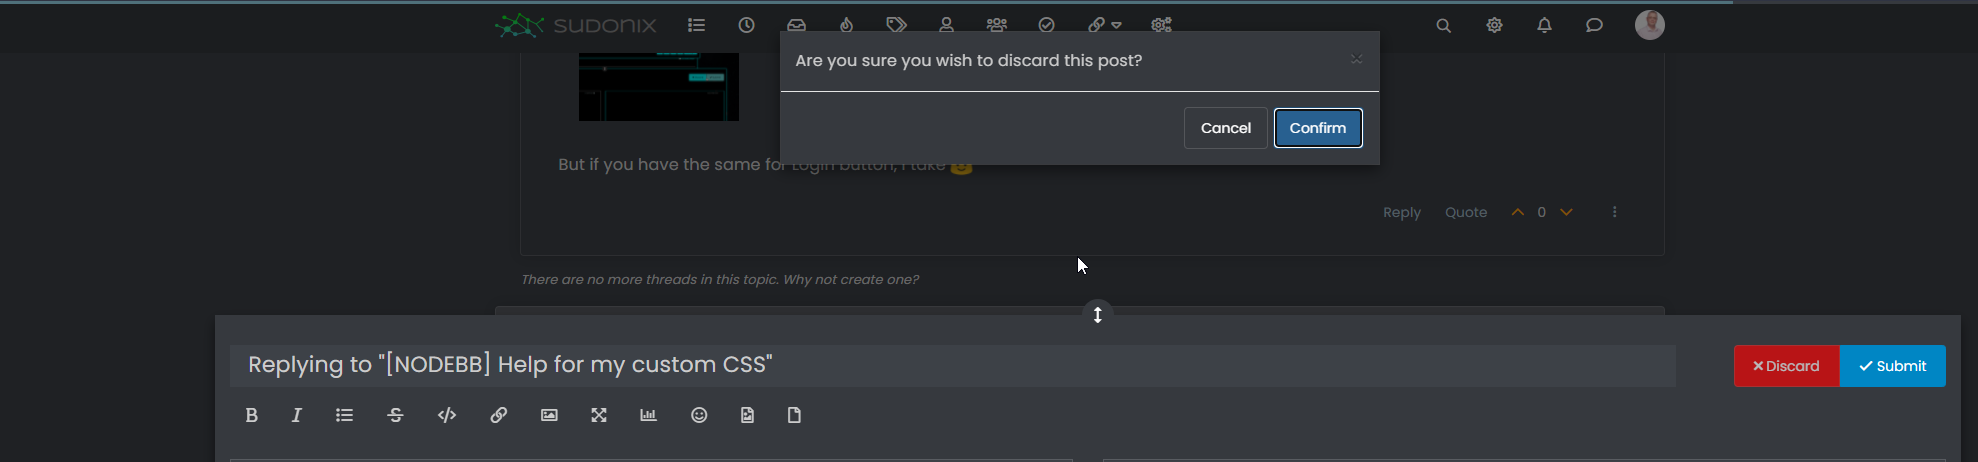The width and height of the screenshot is (1978, 462).
Task: Cancel the discard post dialog
Action: 1225,128
